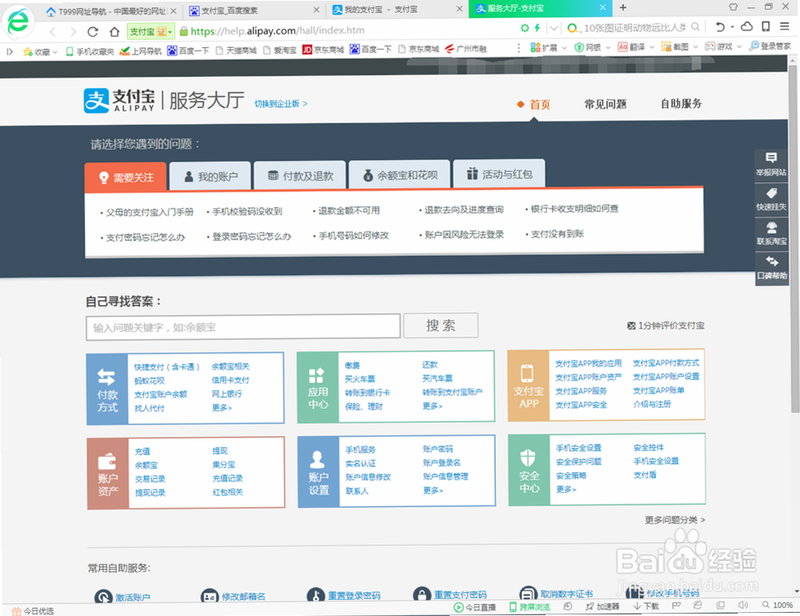This screenshot has width=800, height=616.
Task: Click the browser refresh icon
Action: (x=92, y=32)
